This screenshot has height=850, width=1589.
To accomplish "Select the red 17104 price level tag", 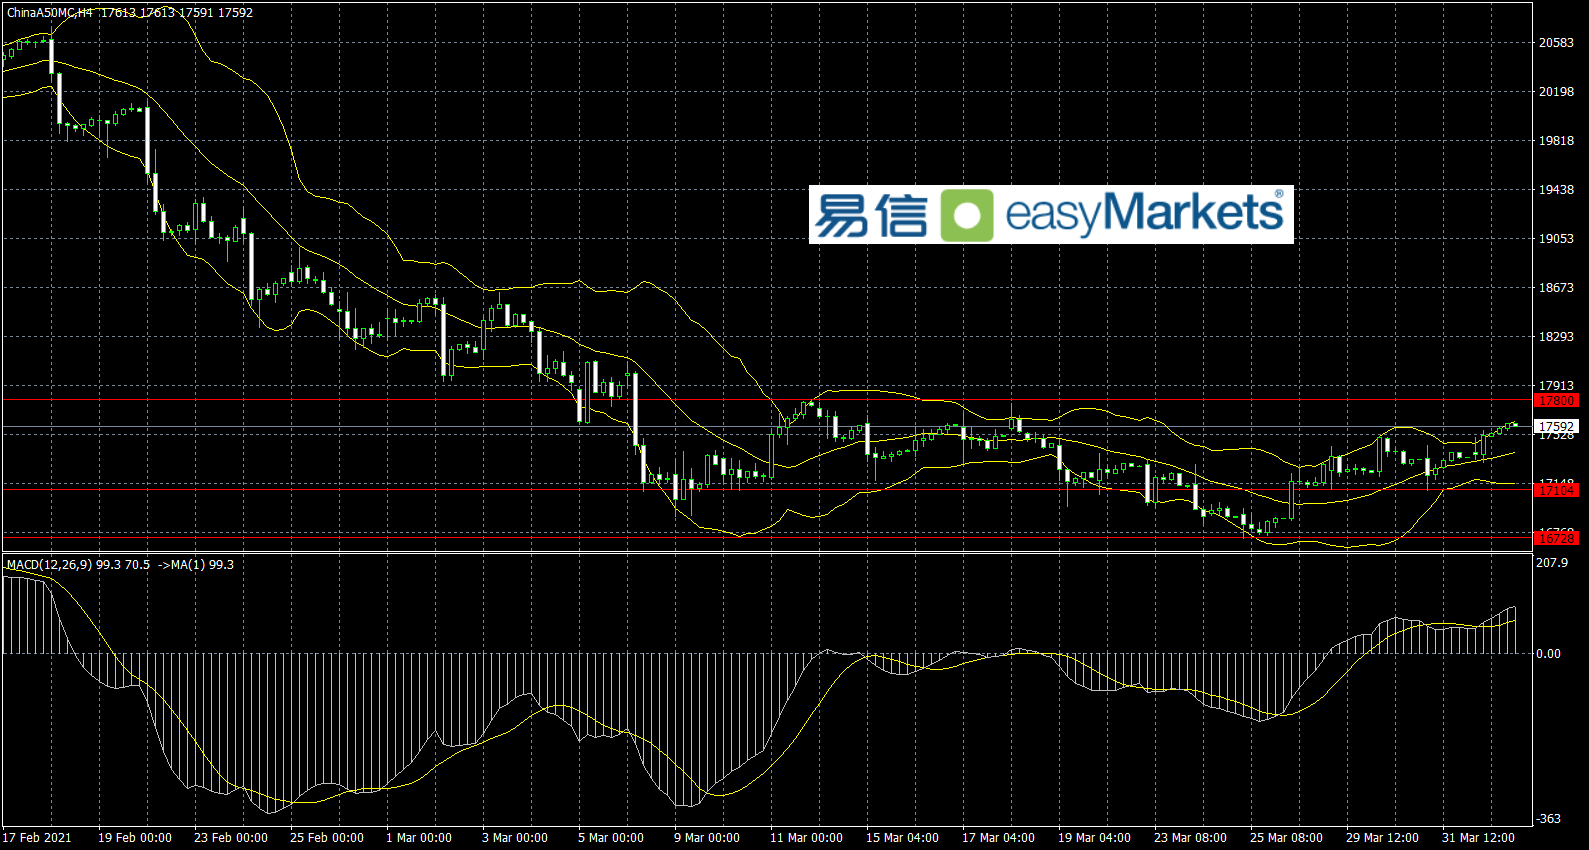I will click(x=1556, y=490).
